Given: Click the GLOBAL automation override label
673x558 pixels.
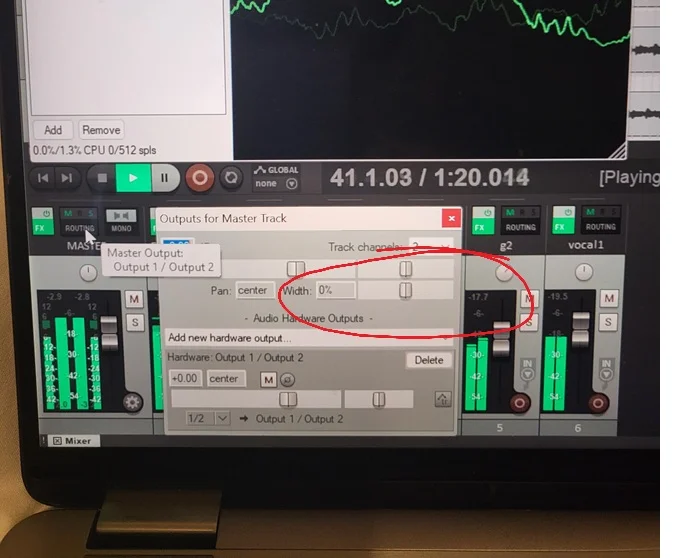Looking at the screenshot, I should click(x=276, y=170).
